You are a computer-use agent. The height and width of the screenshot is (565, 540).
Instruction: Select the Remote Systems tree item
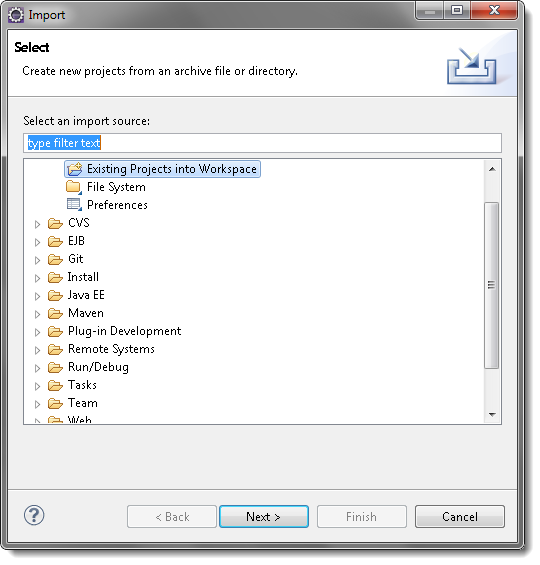click(x=111, y=350)
